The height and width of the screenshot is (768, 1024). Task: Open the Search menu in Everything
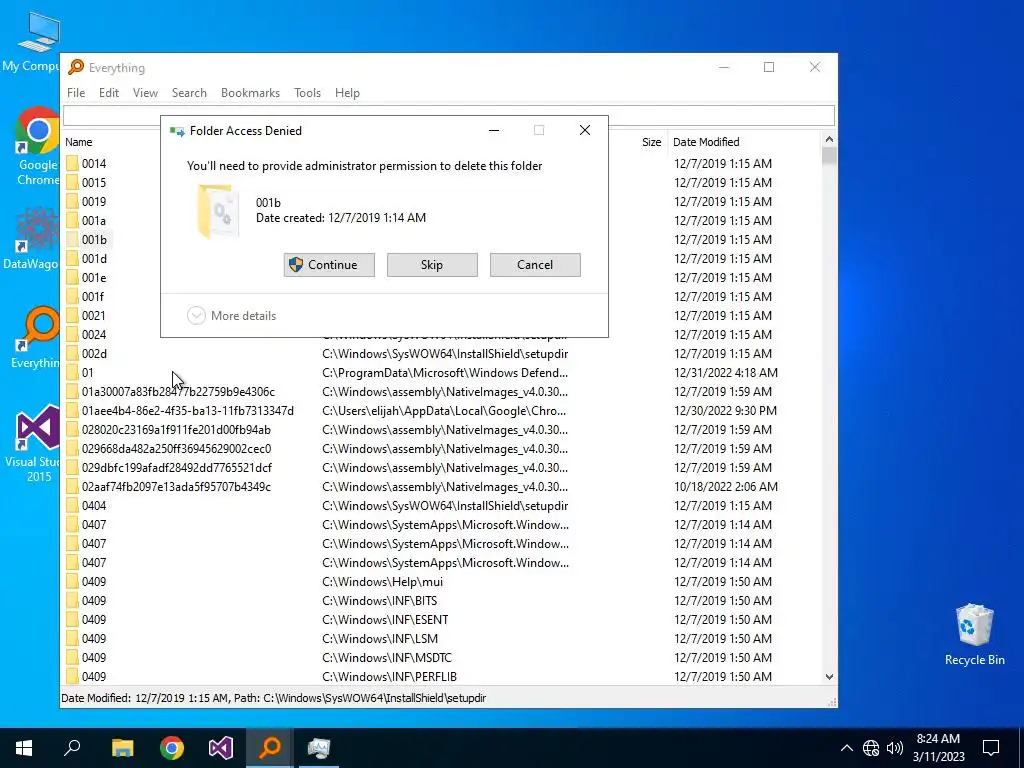[189, 93]
